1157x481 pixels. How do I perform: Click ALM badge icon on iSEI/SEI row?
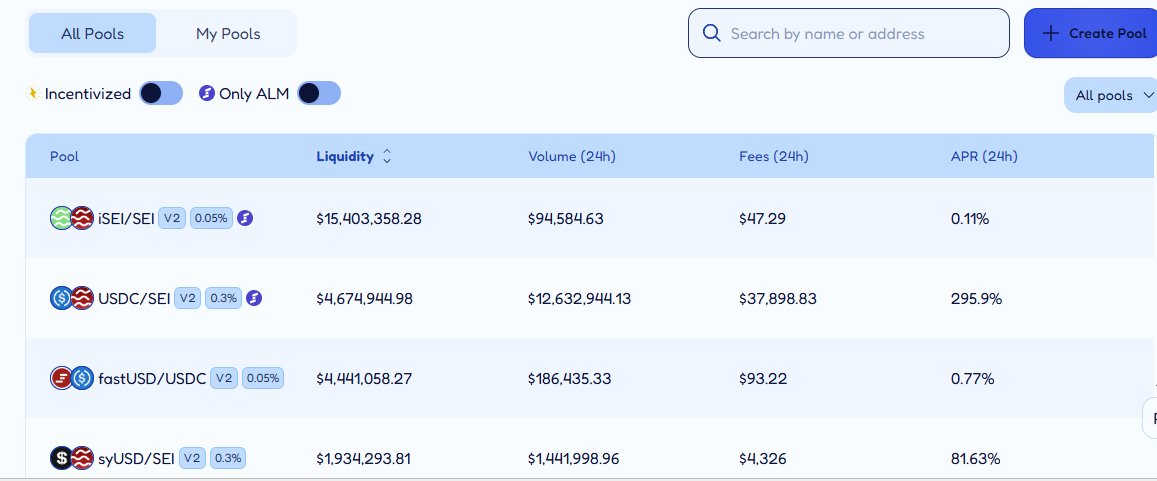(x=245, y=218)
